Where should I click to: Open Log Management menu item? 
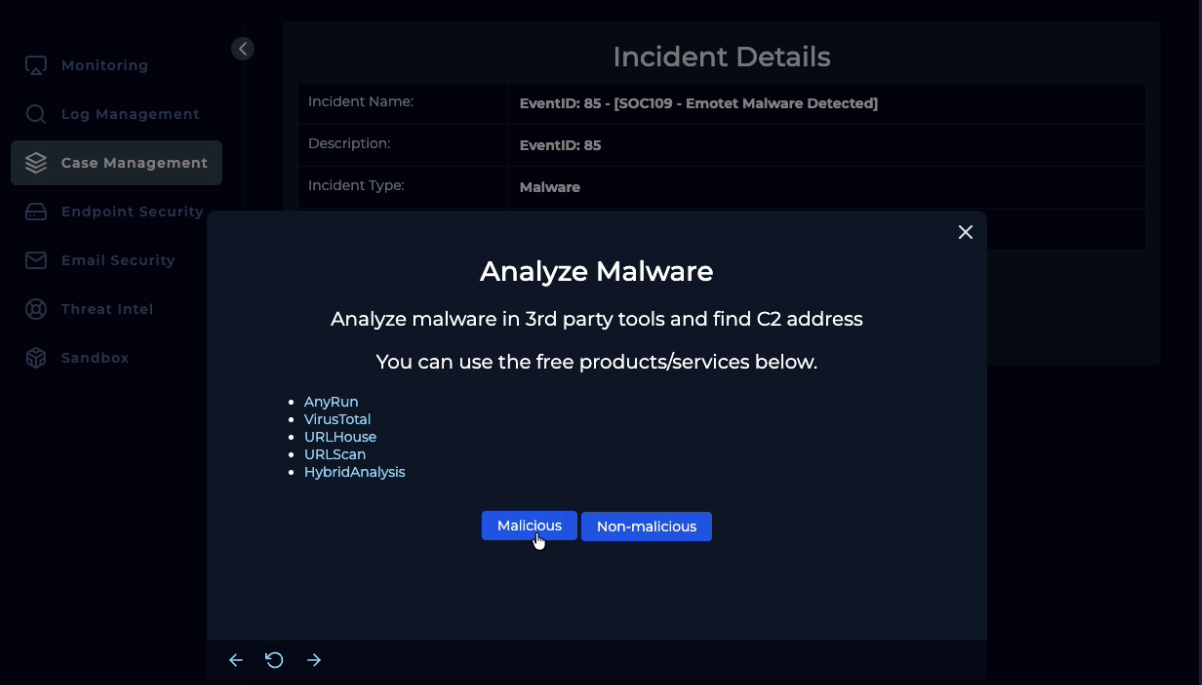pyautogui.click(x=130, y=114)
